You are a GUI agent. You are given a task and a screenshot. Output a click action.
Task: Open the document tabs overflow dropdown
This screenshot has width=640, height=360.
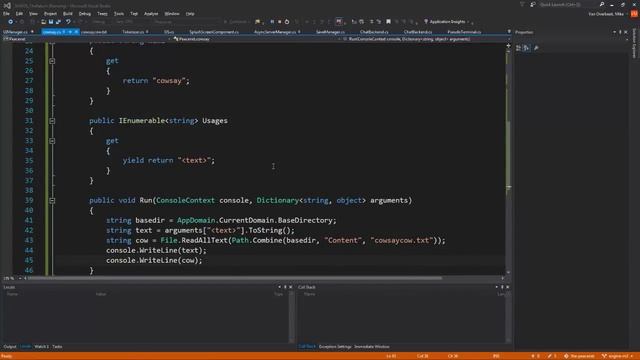[x=509, y=32]
